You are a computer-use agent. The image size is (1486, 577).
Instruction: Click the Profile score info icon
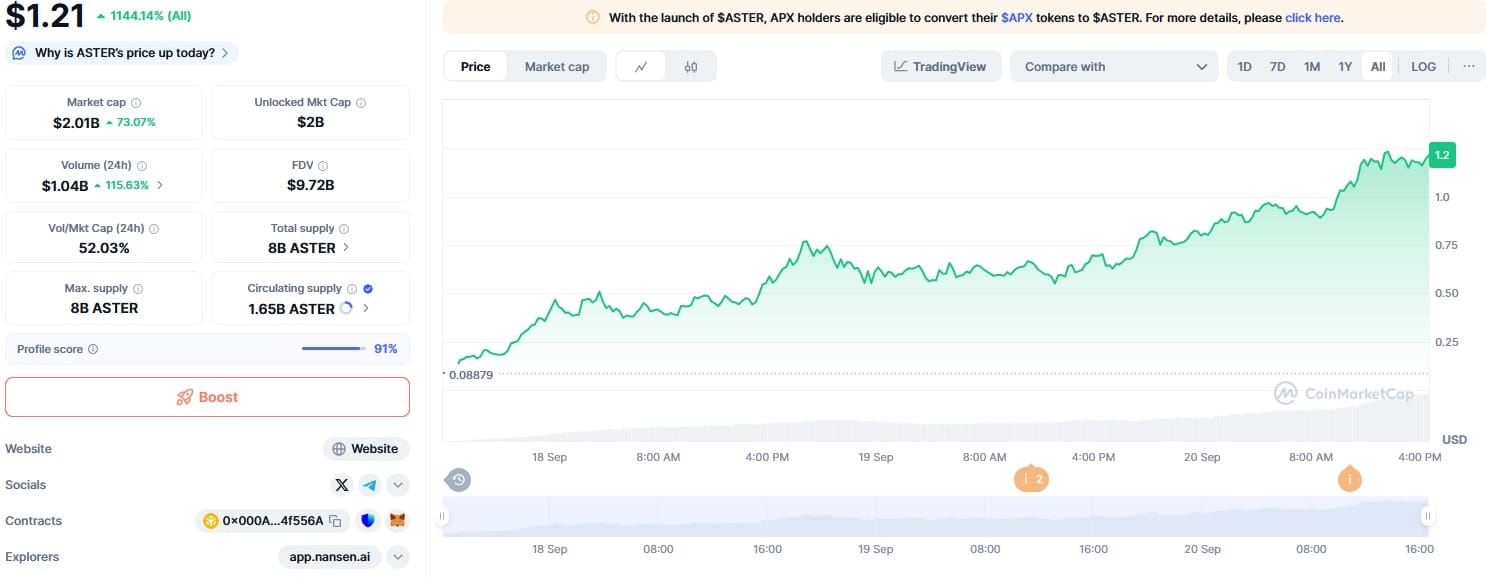click(x=93, y=350)
